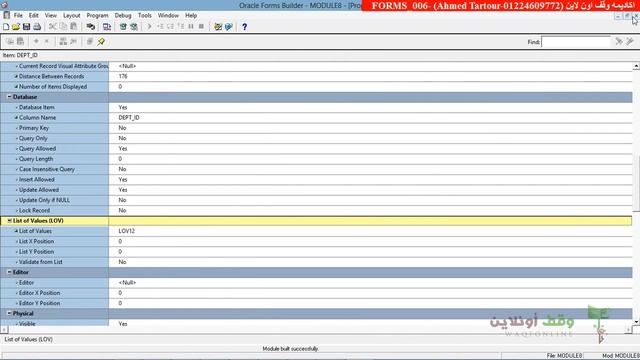640x360 pixels.
Task: Click the debugger Go arrow icon
Action: (149, 27)
